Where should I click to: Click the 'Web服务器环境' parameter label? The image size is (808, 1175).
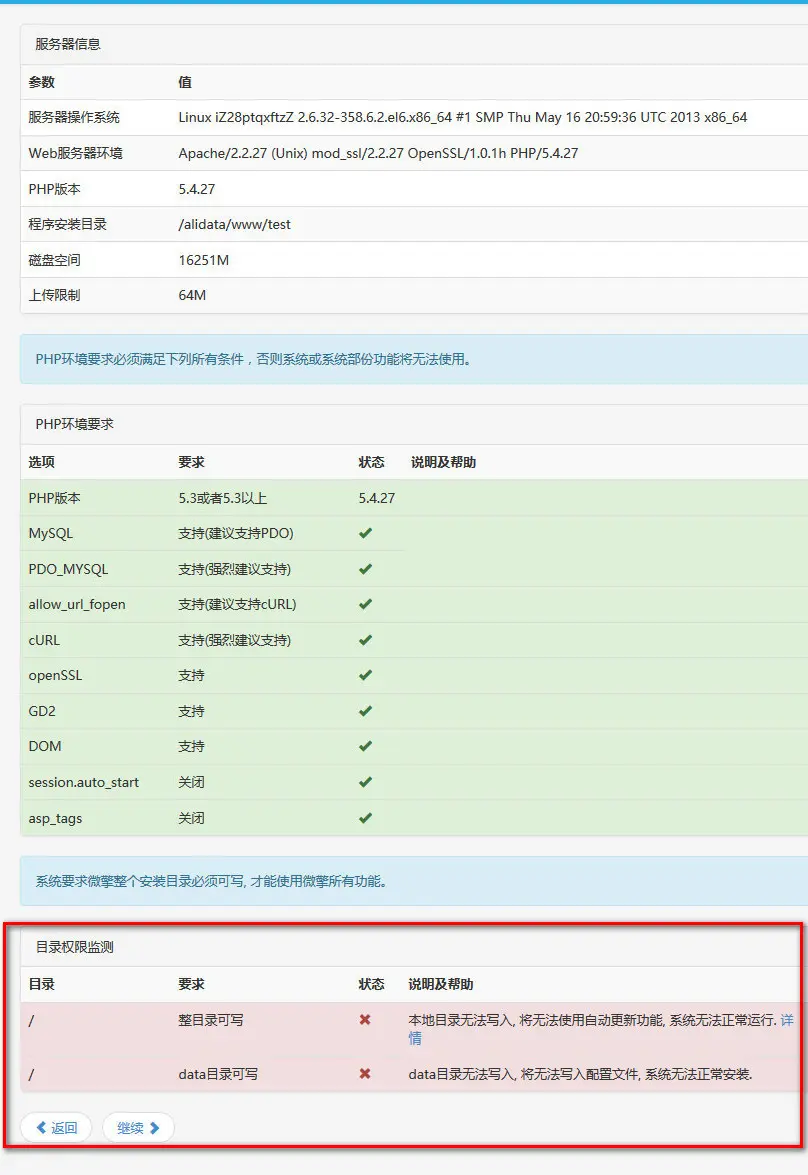point(76,153)
